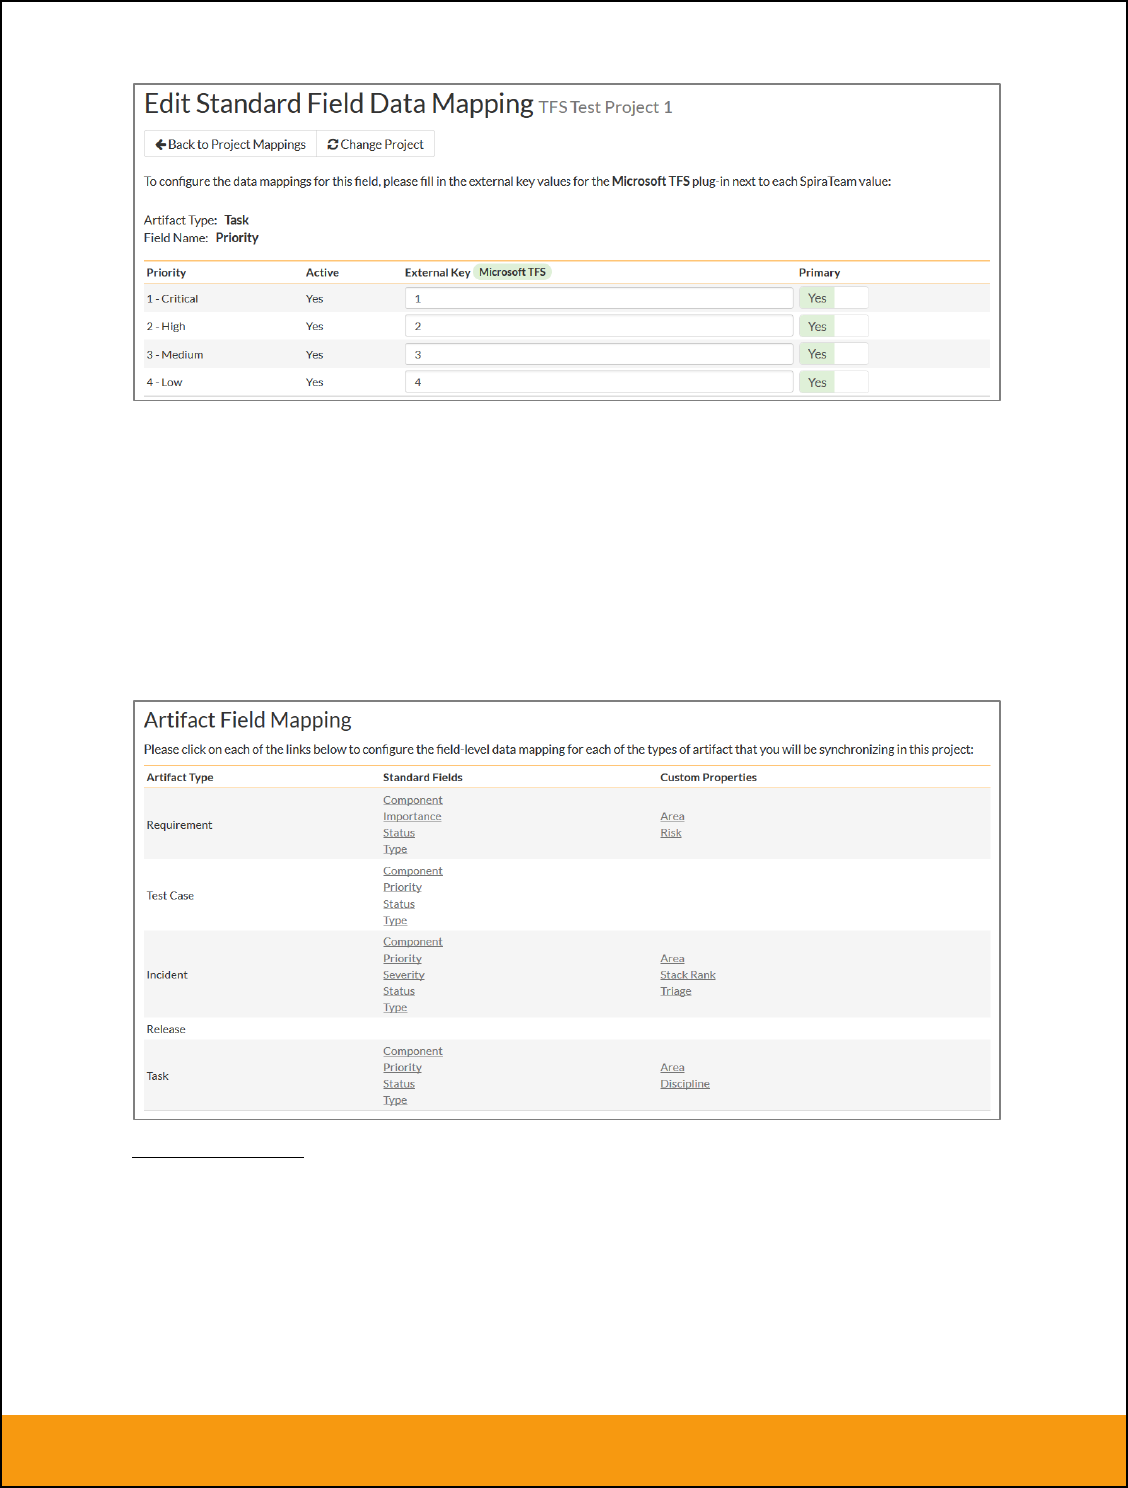This screenshot has width=1128, height=1488.
Task: Open the Incident Priority link
Action: click(x=402, y=958)
